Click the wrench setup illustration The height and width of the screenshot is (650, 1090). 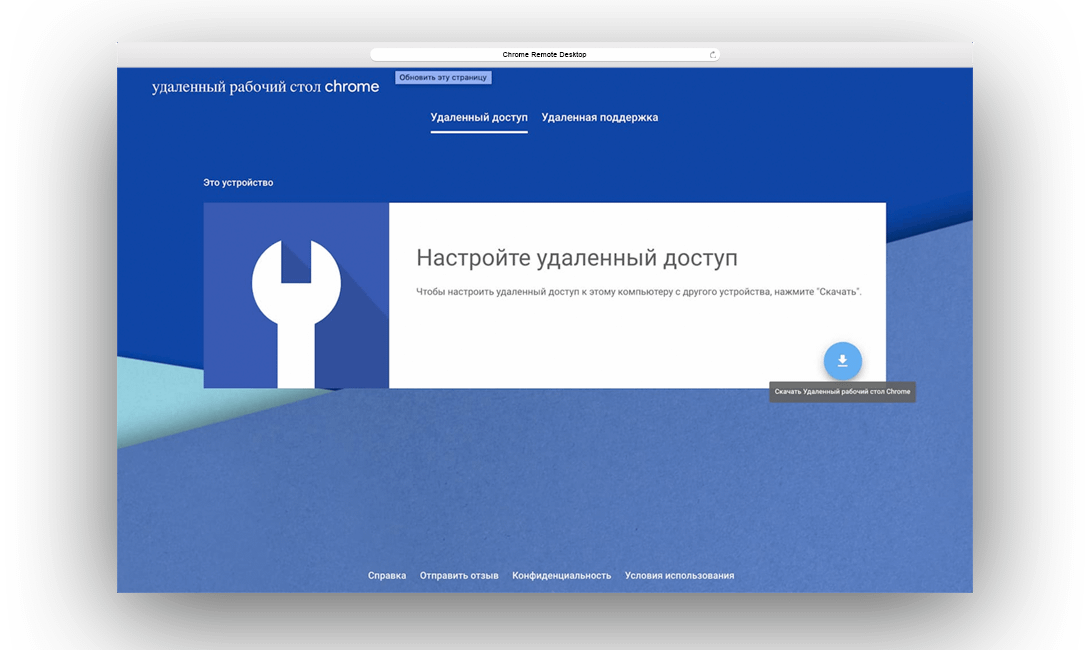tap(296, 295)
